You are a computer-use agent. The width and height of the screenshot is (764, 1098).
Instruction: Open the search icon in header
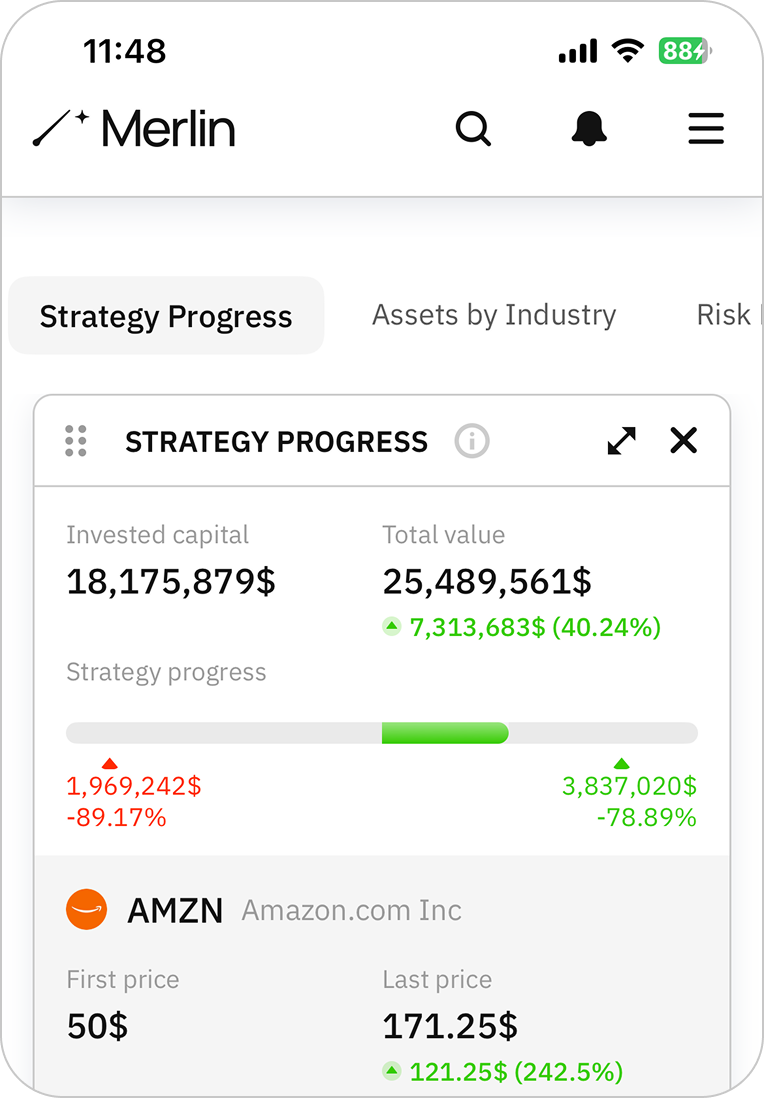pos(473,129)
